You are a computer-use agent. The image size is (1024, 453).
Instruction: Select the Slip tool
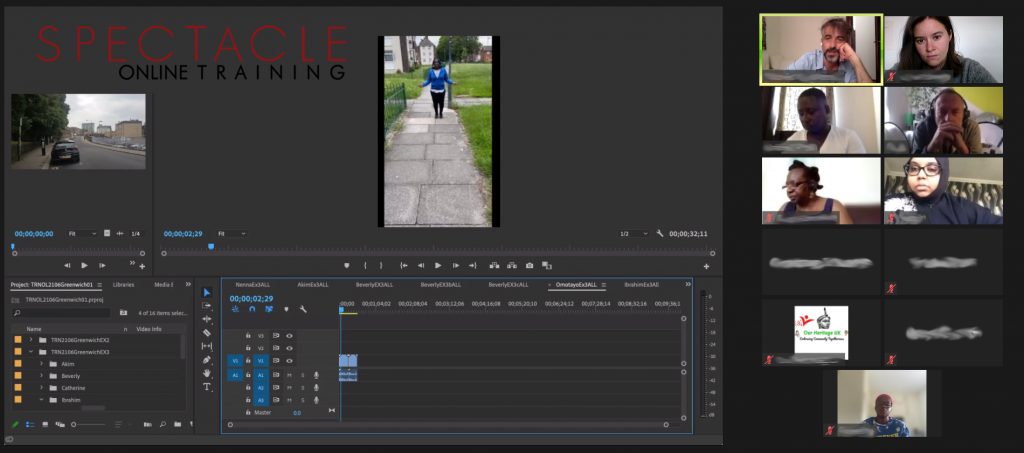[x=206, y=346]
